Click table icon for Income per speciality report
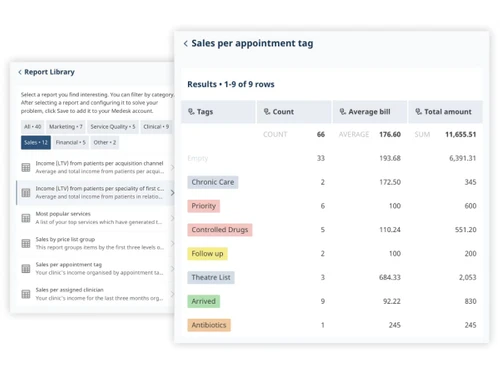Viewport: 500px width, 375px height. [26, 193]
